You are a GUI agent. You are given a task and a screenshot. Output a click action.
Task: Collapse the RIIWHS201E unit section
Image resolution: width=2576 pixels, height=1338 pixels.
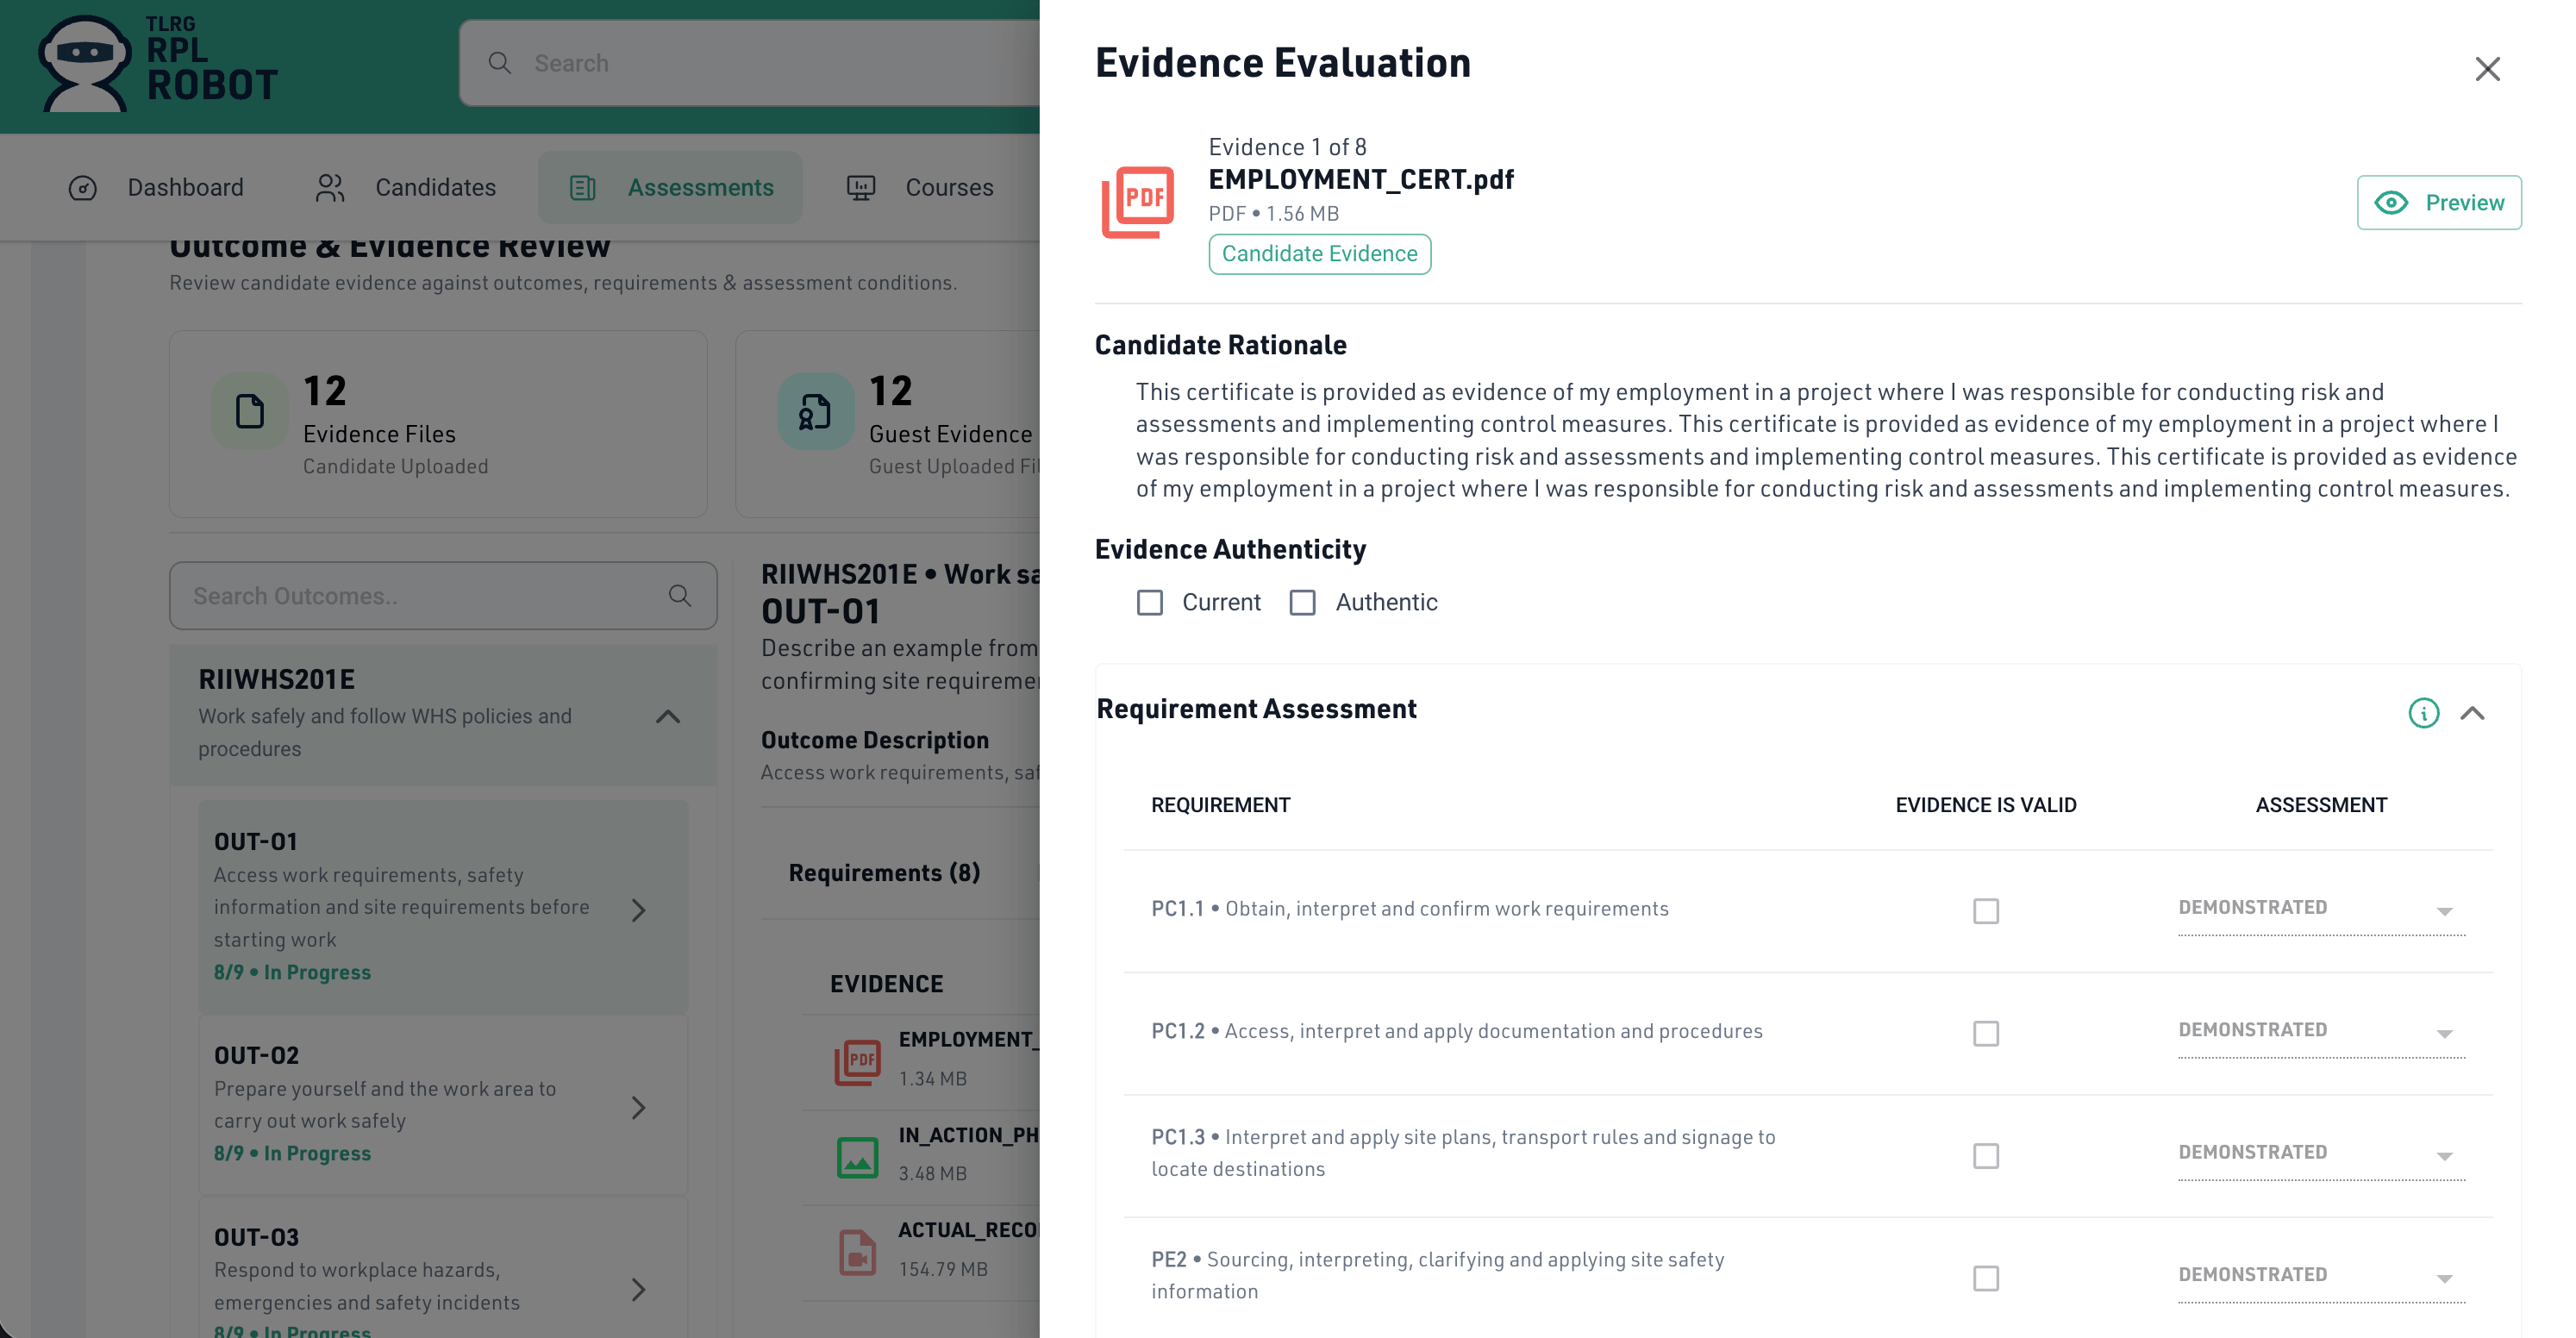(668, 716)
